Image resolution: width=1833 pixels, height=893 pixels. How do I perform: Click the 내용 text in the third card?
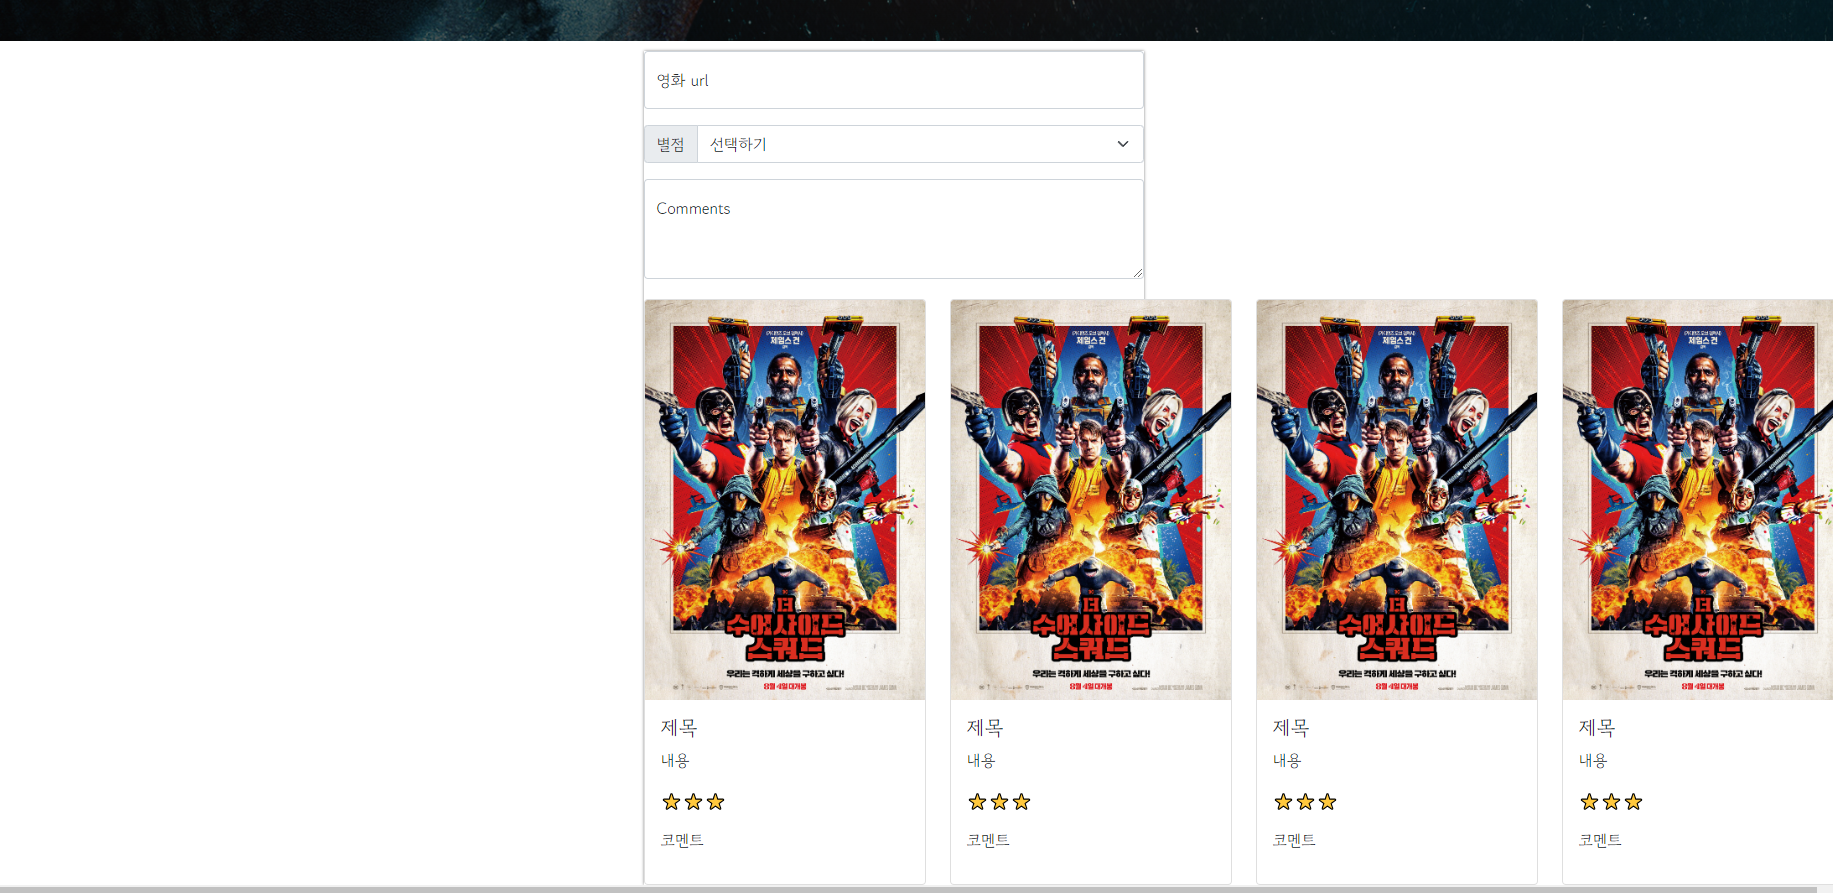[1287, 761]
